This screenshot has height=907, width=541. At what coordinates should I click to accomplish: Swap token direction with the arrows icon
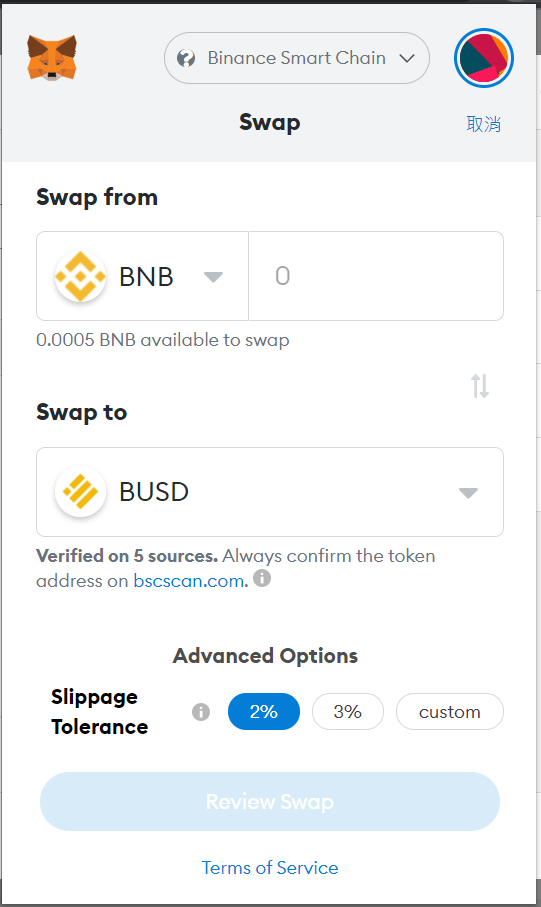[480, 386]
